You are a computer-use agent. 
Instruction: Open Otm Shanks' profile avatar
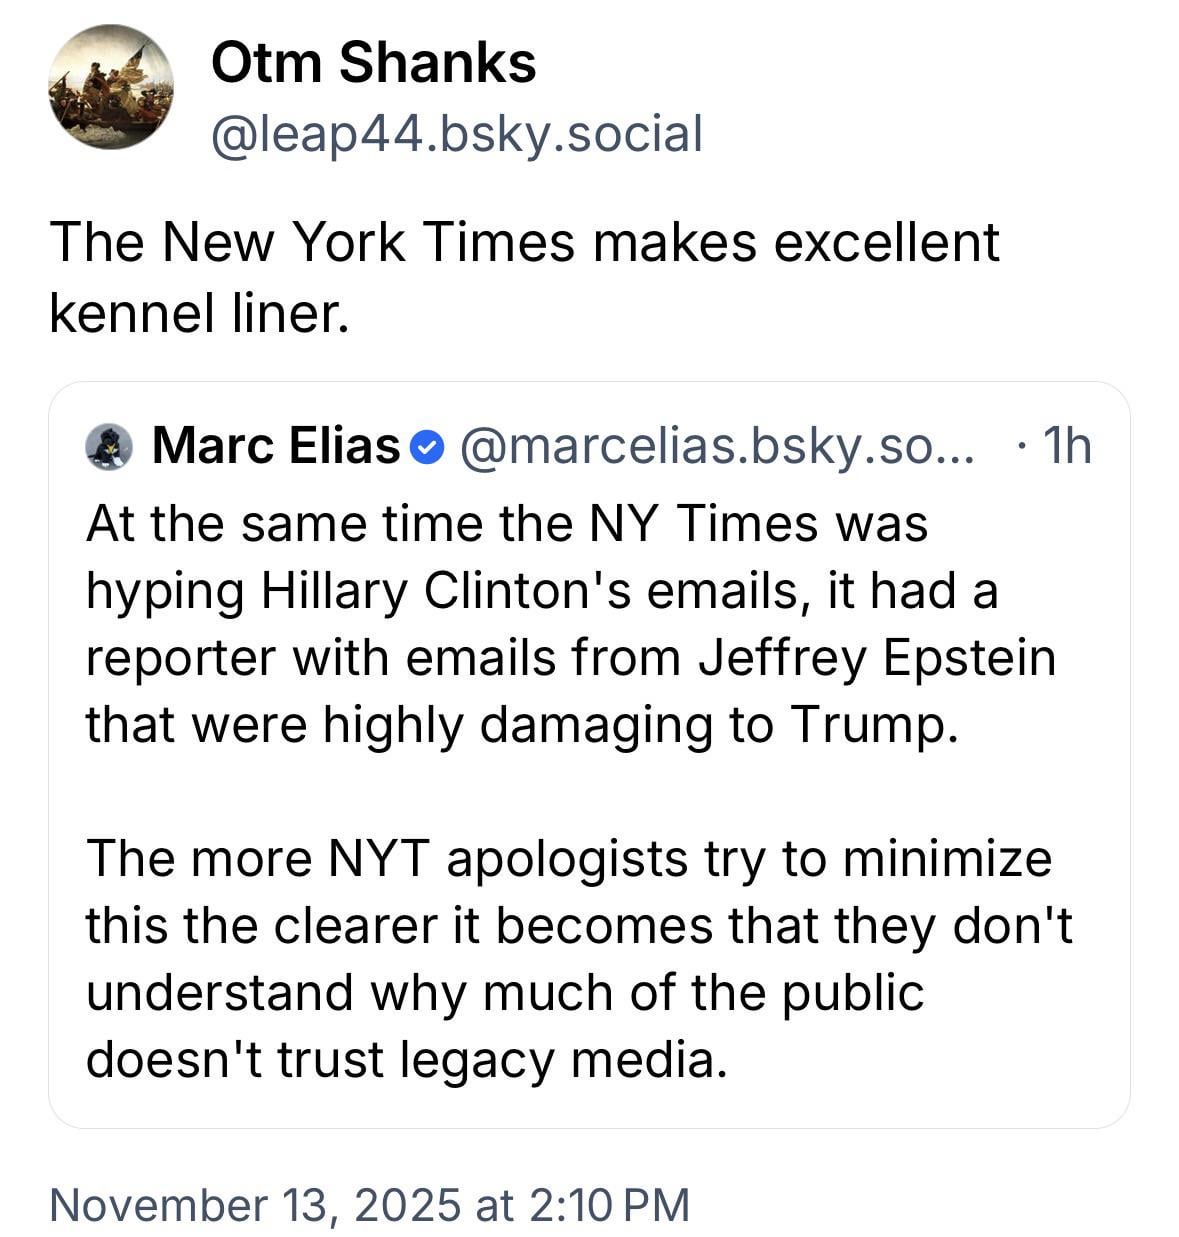110,88
